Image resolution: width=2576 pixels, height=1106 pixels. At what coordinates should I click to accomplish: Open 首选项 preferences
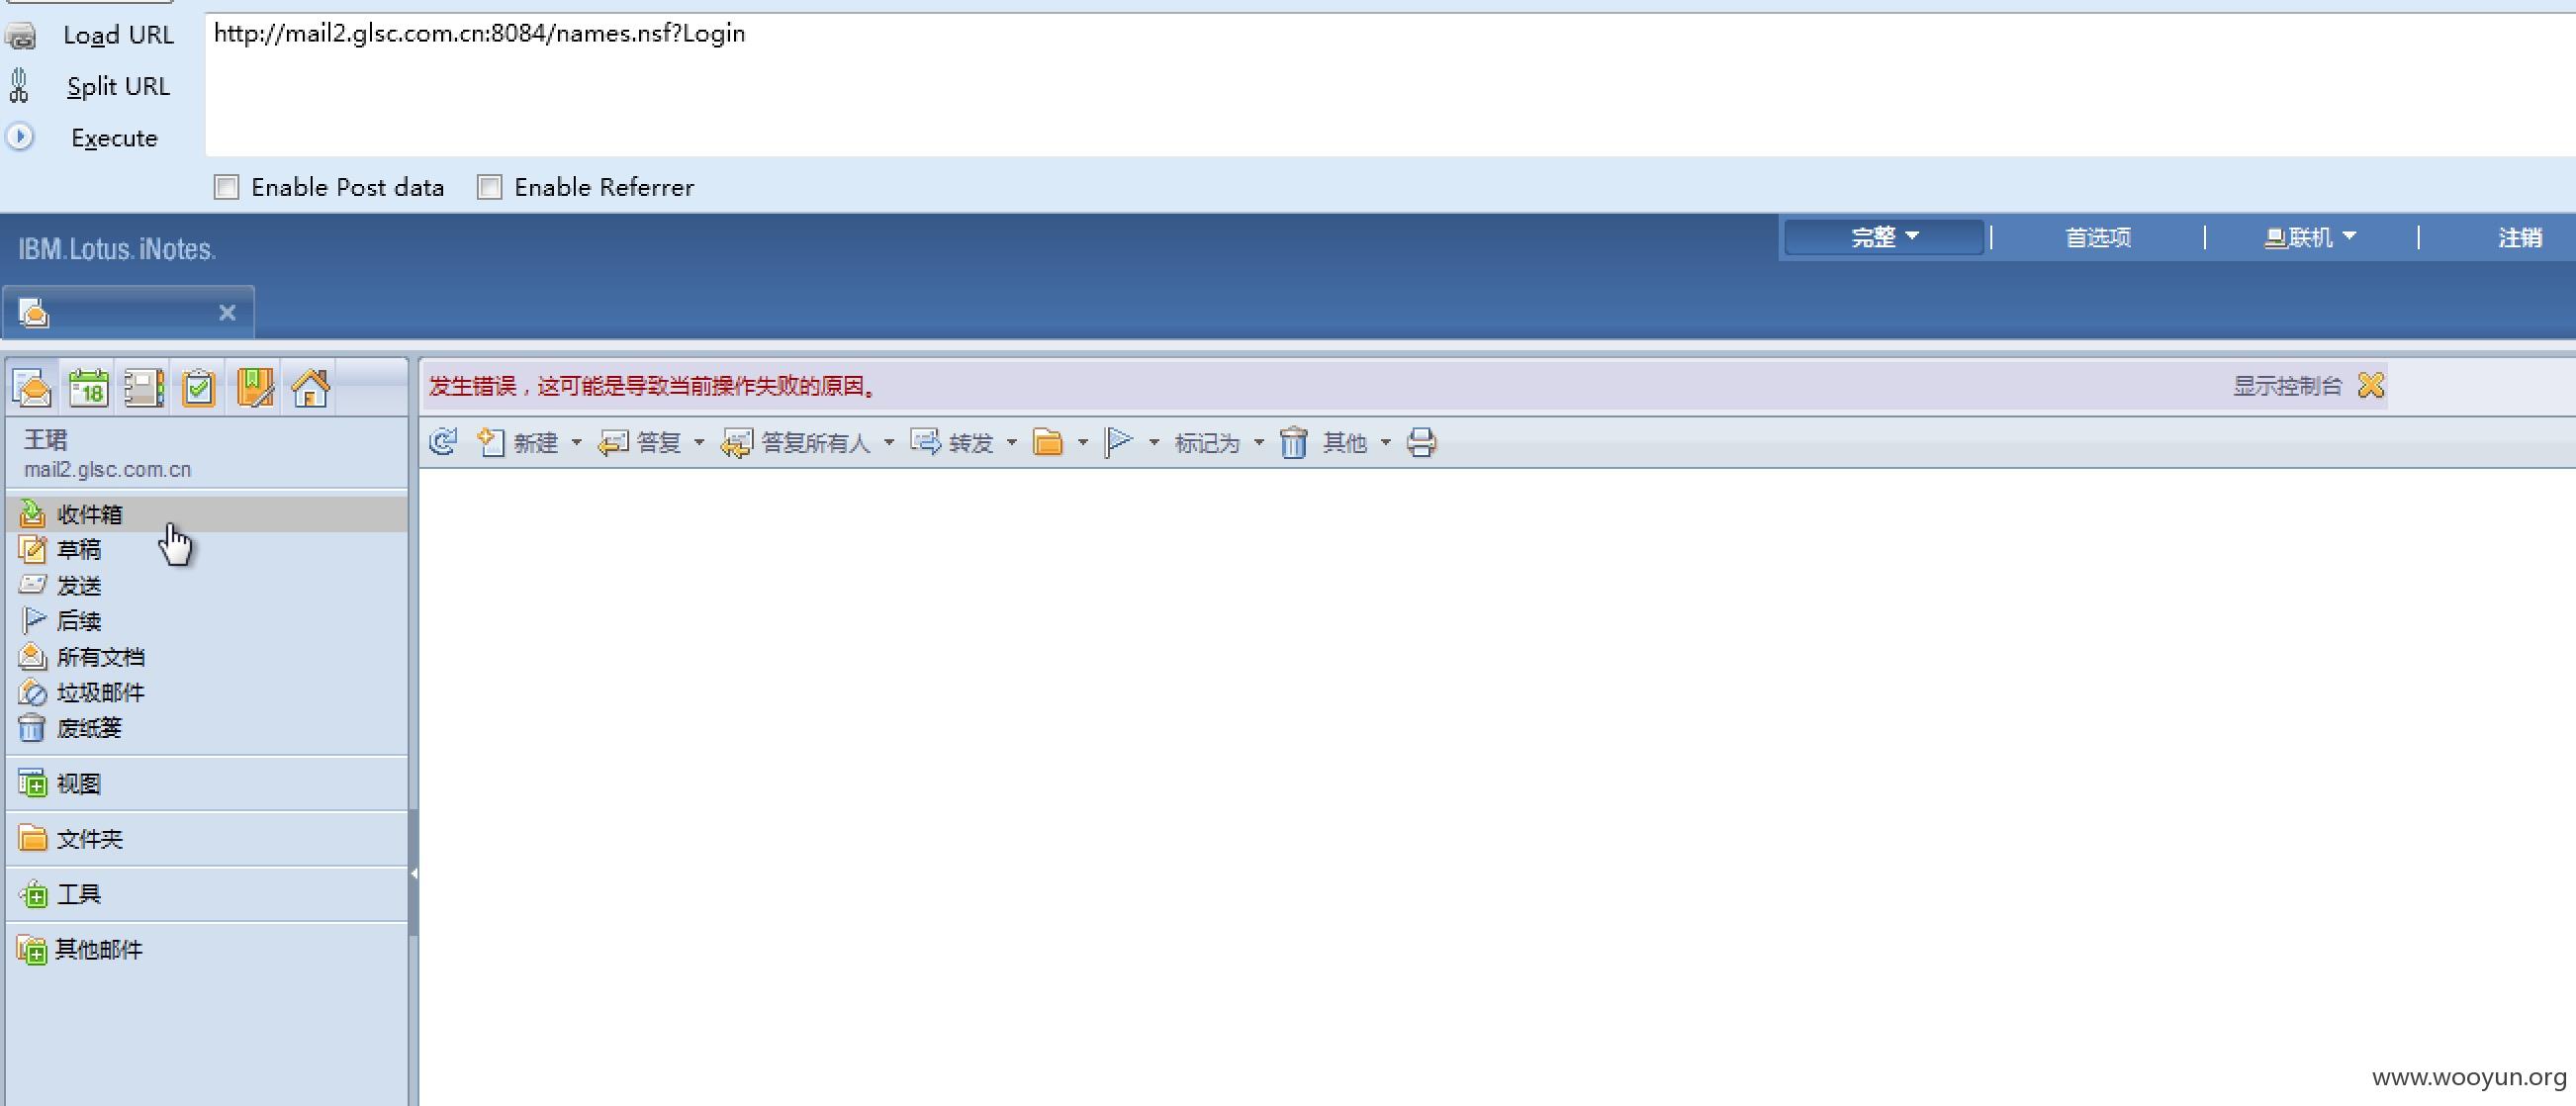2098,238
